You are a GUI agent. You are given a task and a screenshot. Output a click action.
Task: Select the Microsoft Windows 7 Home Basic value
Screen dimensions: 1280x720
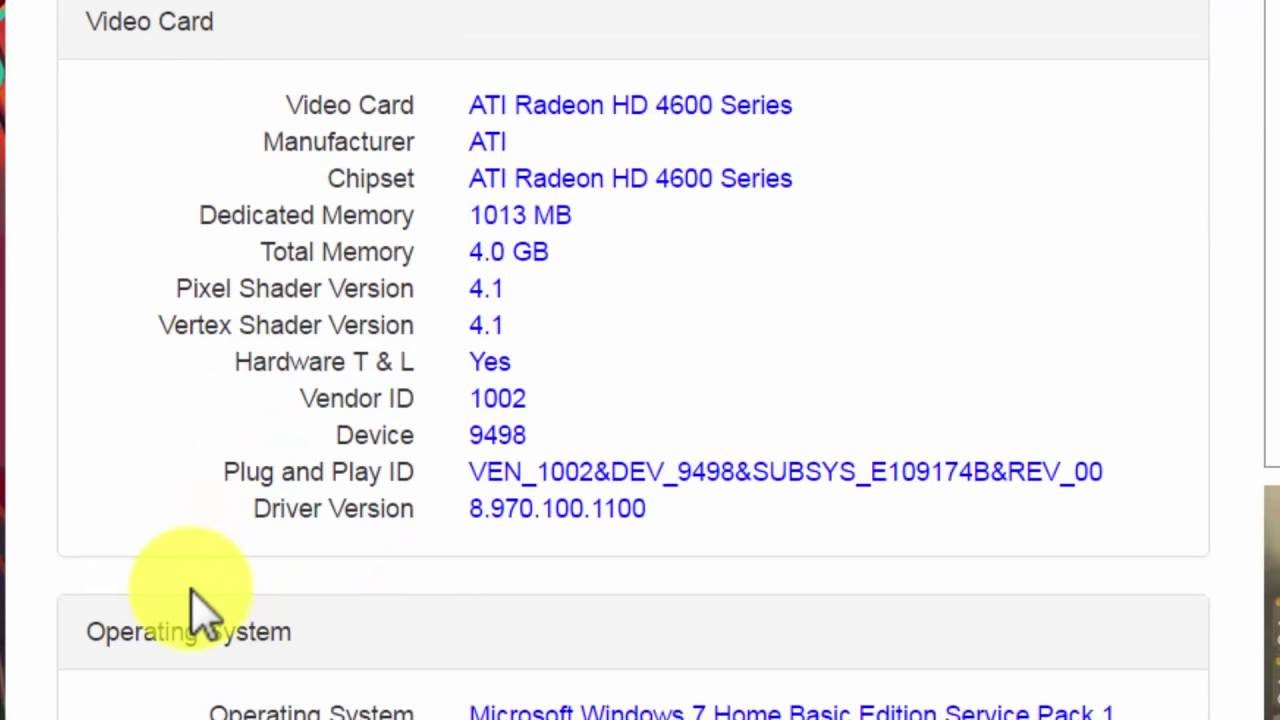pyautogui.click(x=790, y=711)
